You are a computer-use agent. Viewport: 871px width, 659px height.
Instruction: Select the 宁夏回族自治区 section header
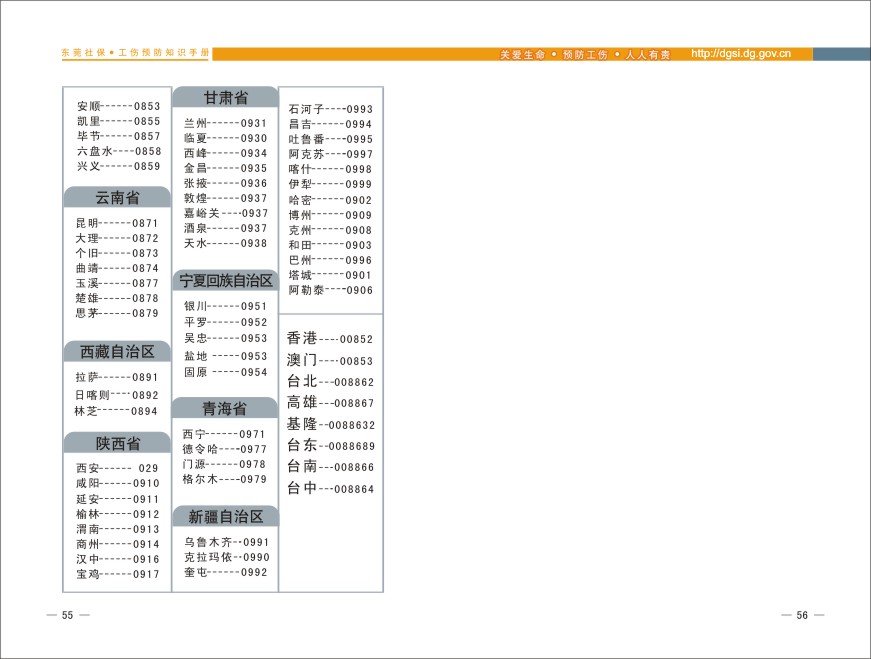225,281
